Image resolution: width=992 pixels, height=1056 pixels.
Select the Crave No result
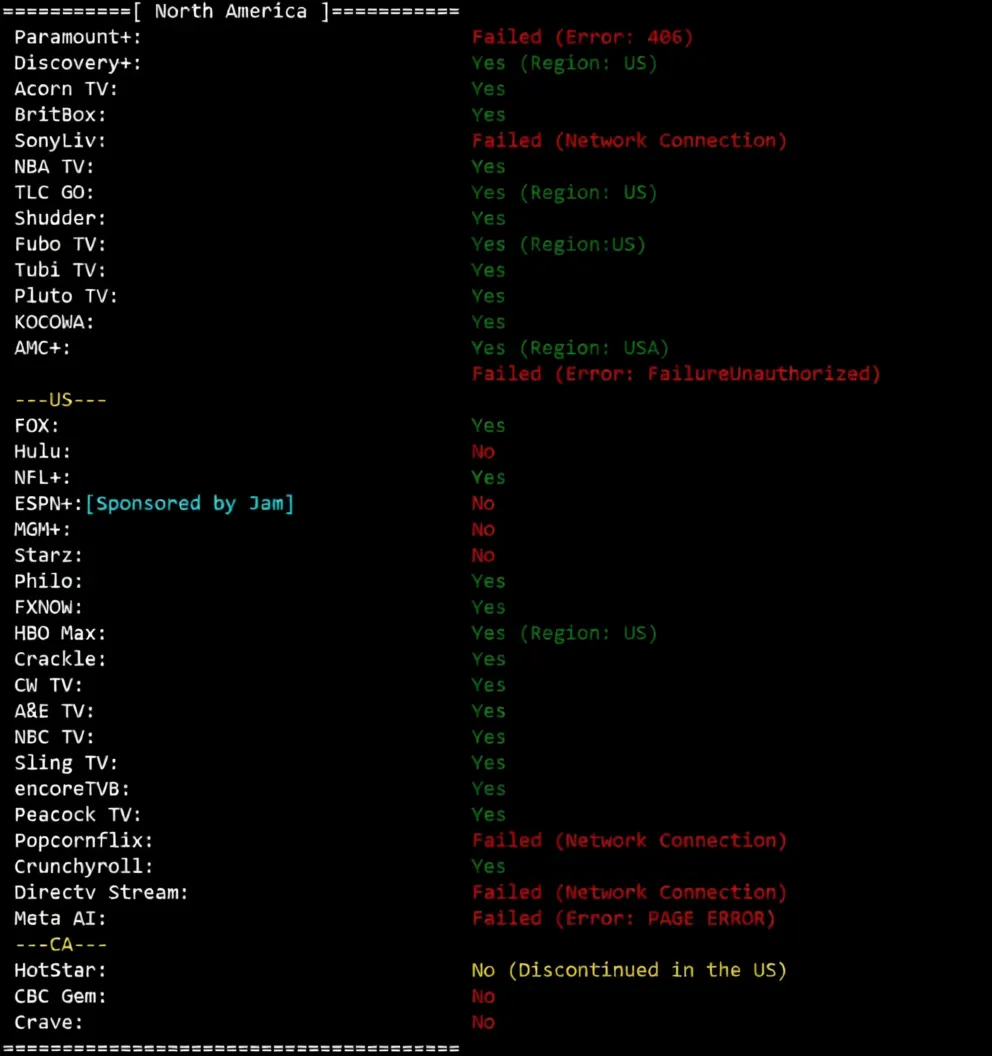[x=483, y=1022]
